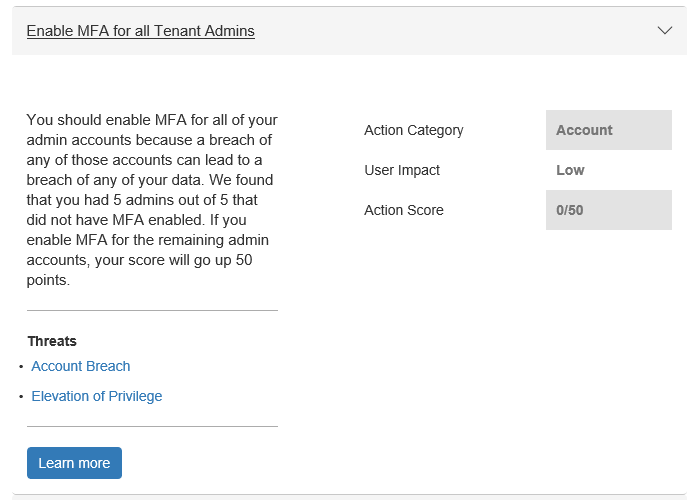Open the Elevation of Privilege link

(x=97, y=396)
